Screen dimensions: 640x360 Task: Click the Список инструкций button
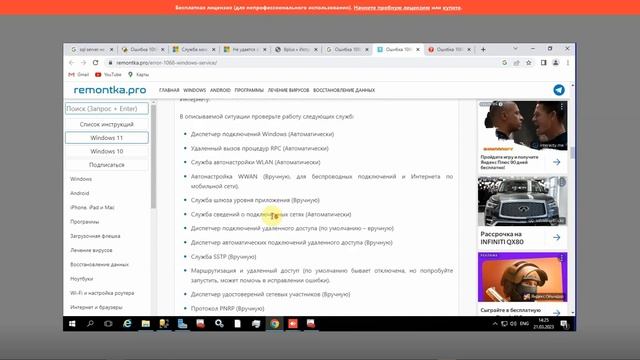[x=107, y=124]
